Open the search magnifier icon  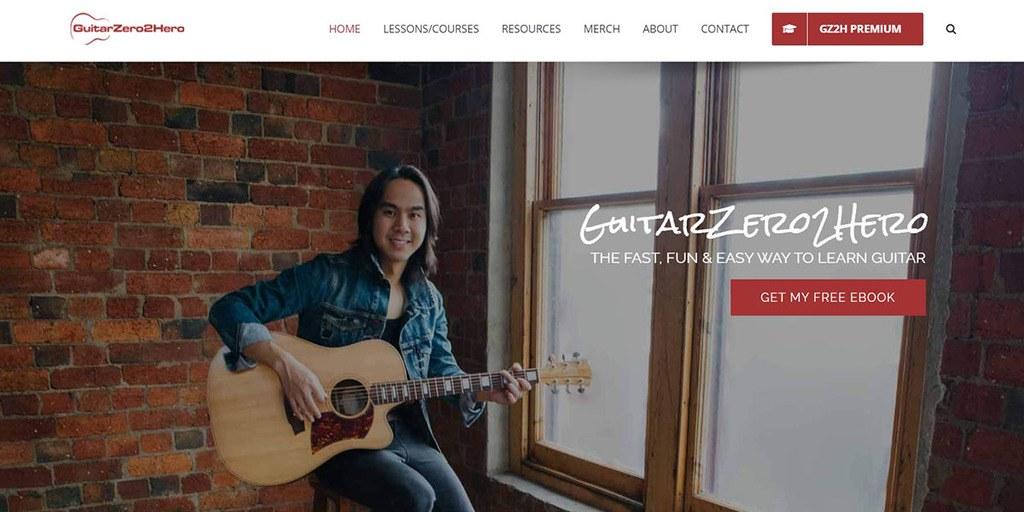[951, 29]
